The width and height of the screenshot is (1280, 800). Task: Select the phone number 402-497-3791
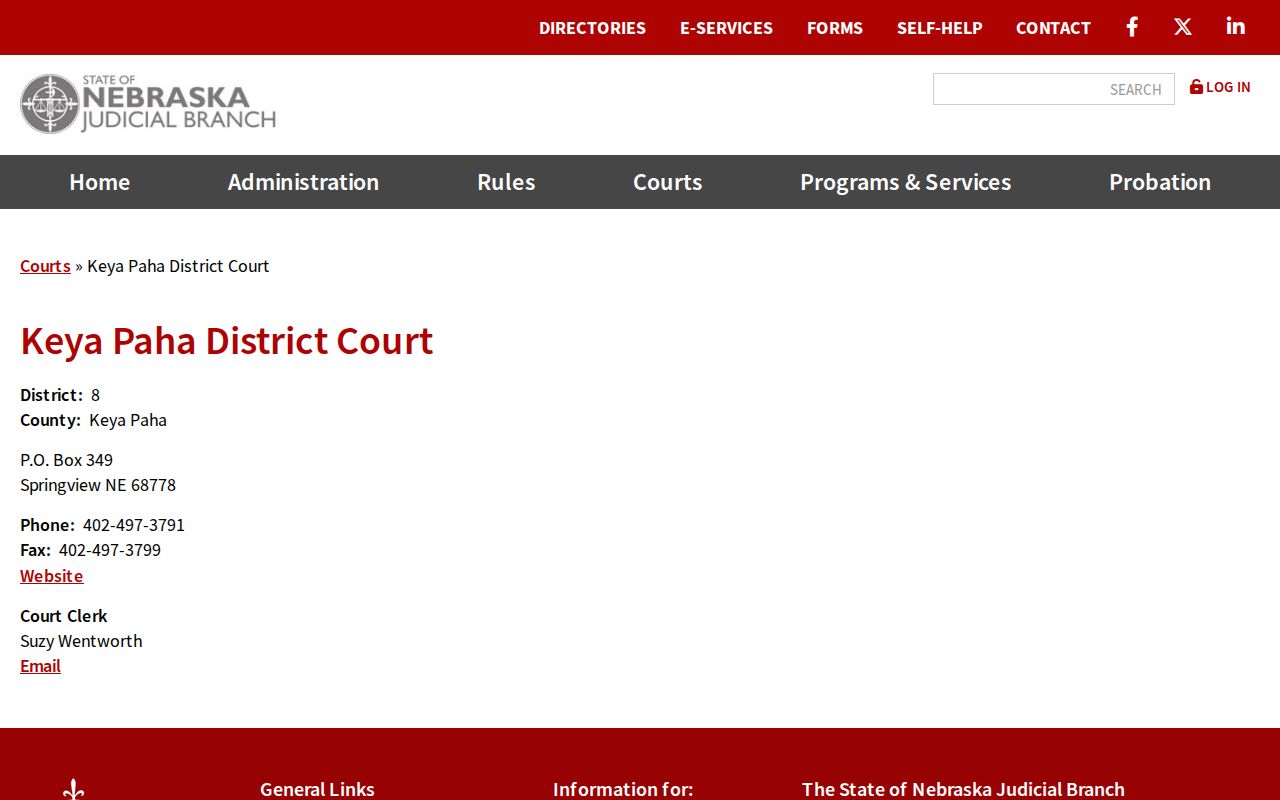click(x=134, y=525)
